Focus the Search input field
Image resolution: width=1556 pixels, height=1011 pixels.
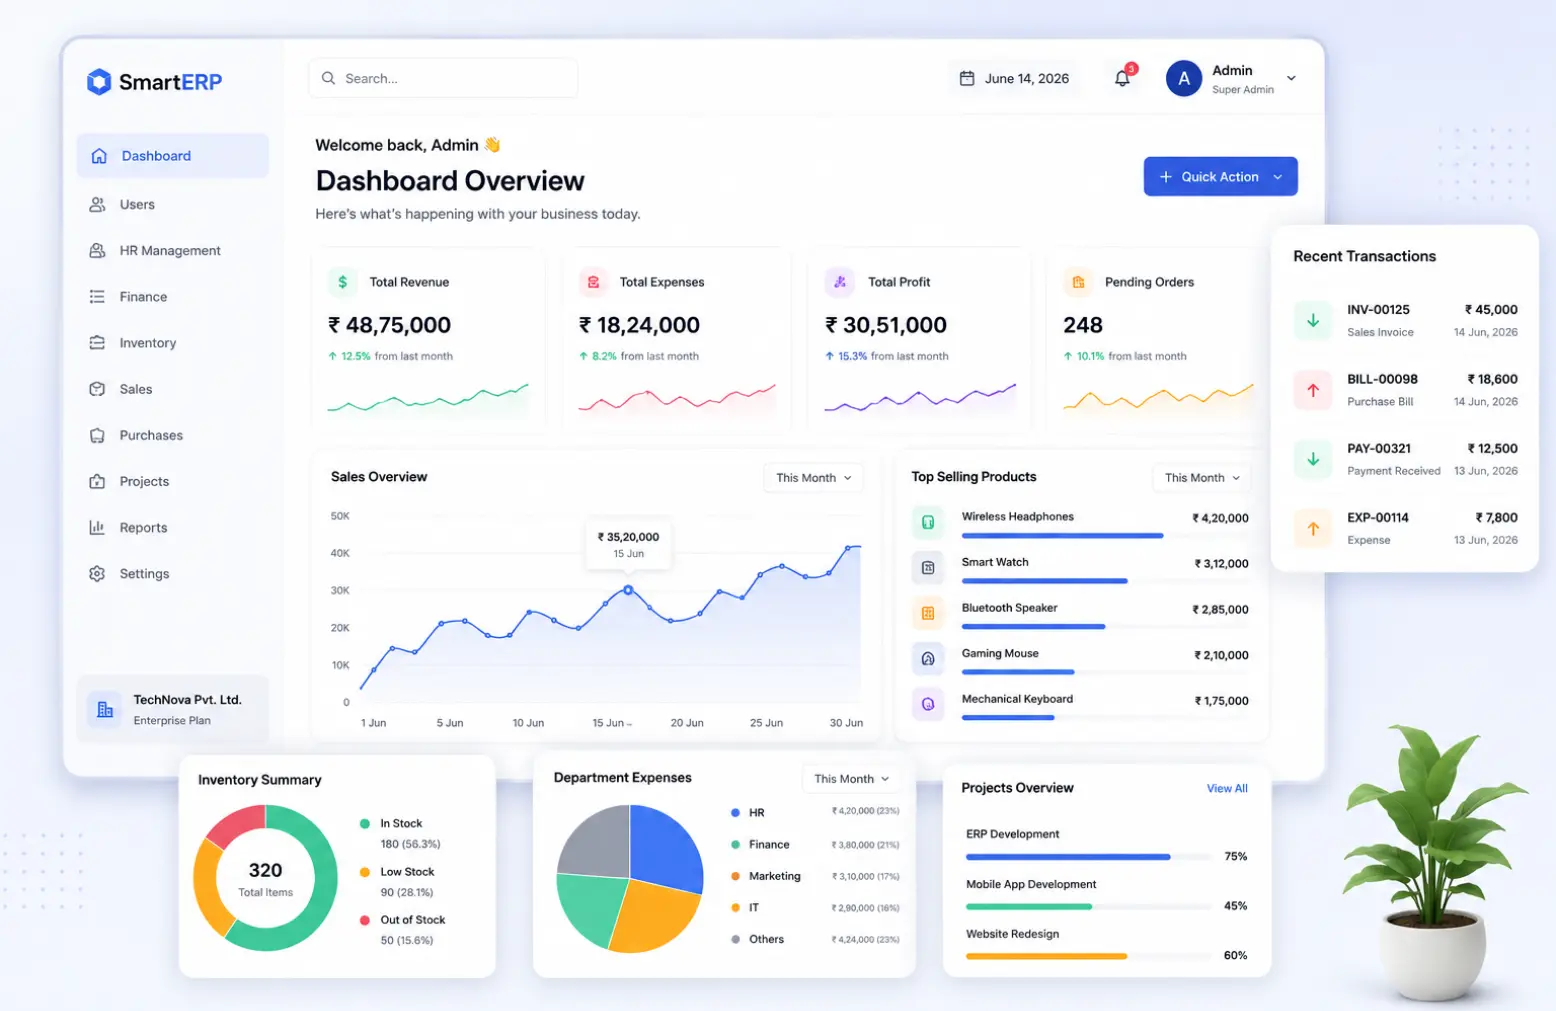444,78
